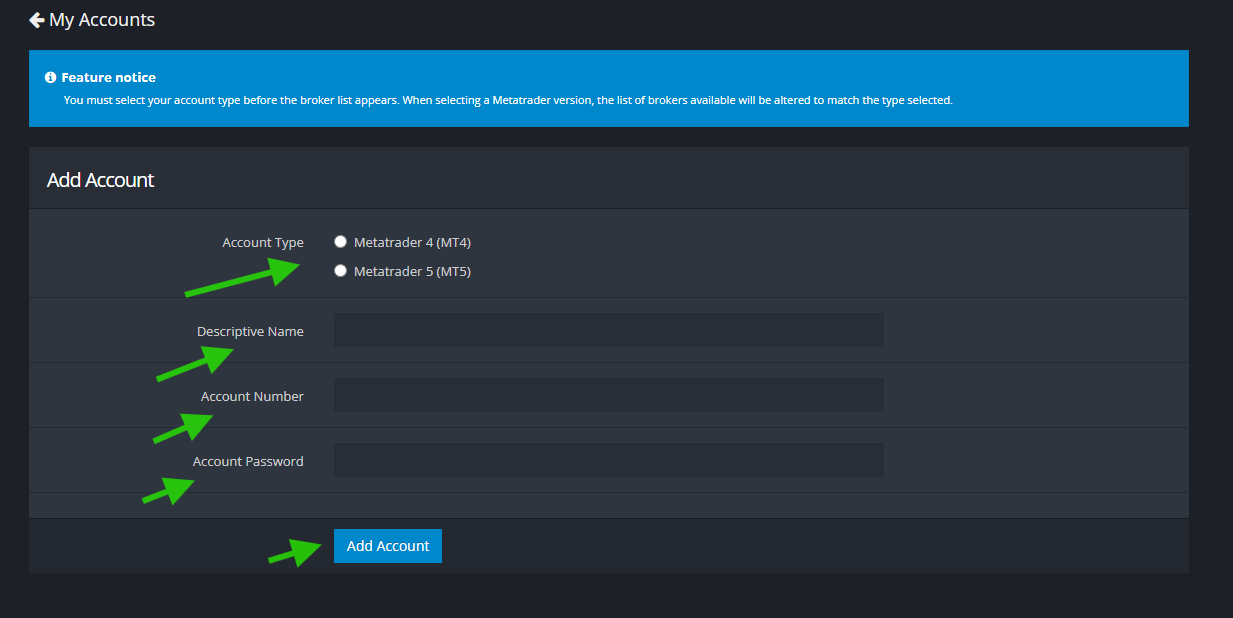
Task: Click the Account Type label
Action: click(x=263, y=242)
